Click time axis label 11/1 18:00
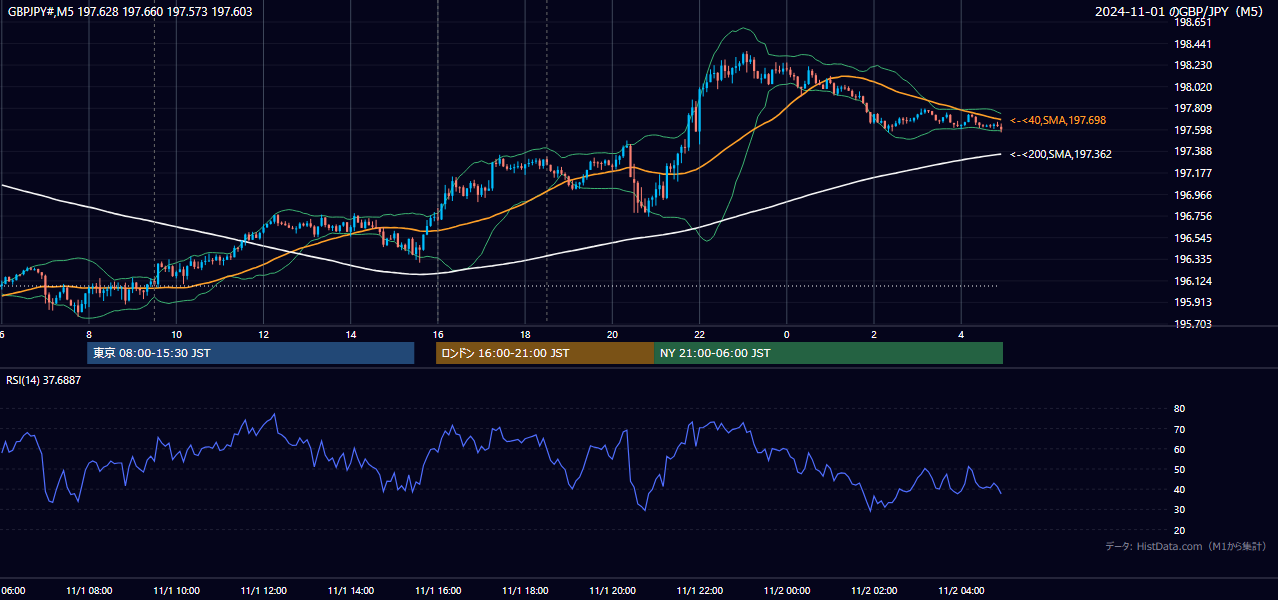 tap(524, 591)
